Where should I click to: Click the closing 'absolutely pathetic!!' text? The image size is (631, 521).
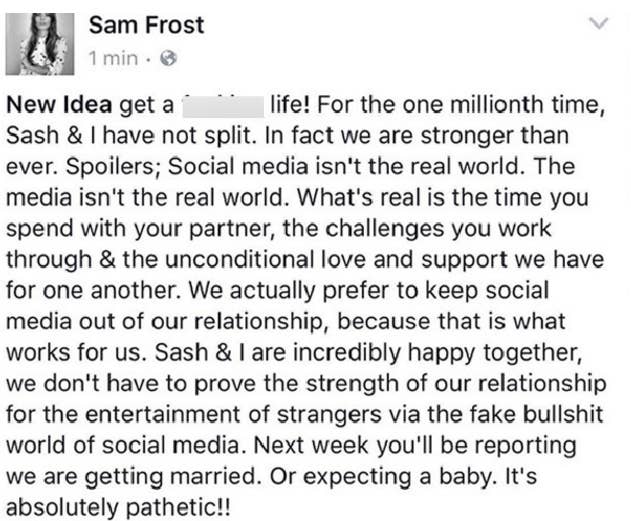pos(119,508)
